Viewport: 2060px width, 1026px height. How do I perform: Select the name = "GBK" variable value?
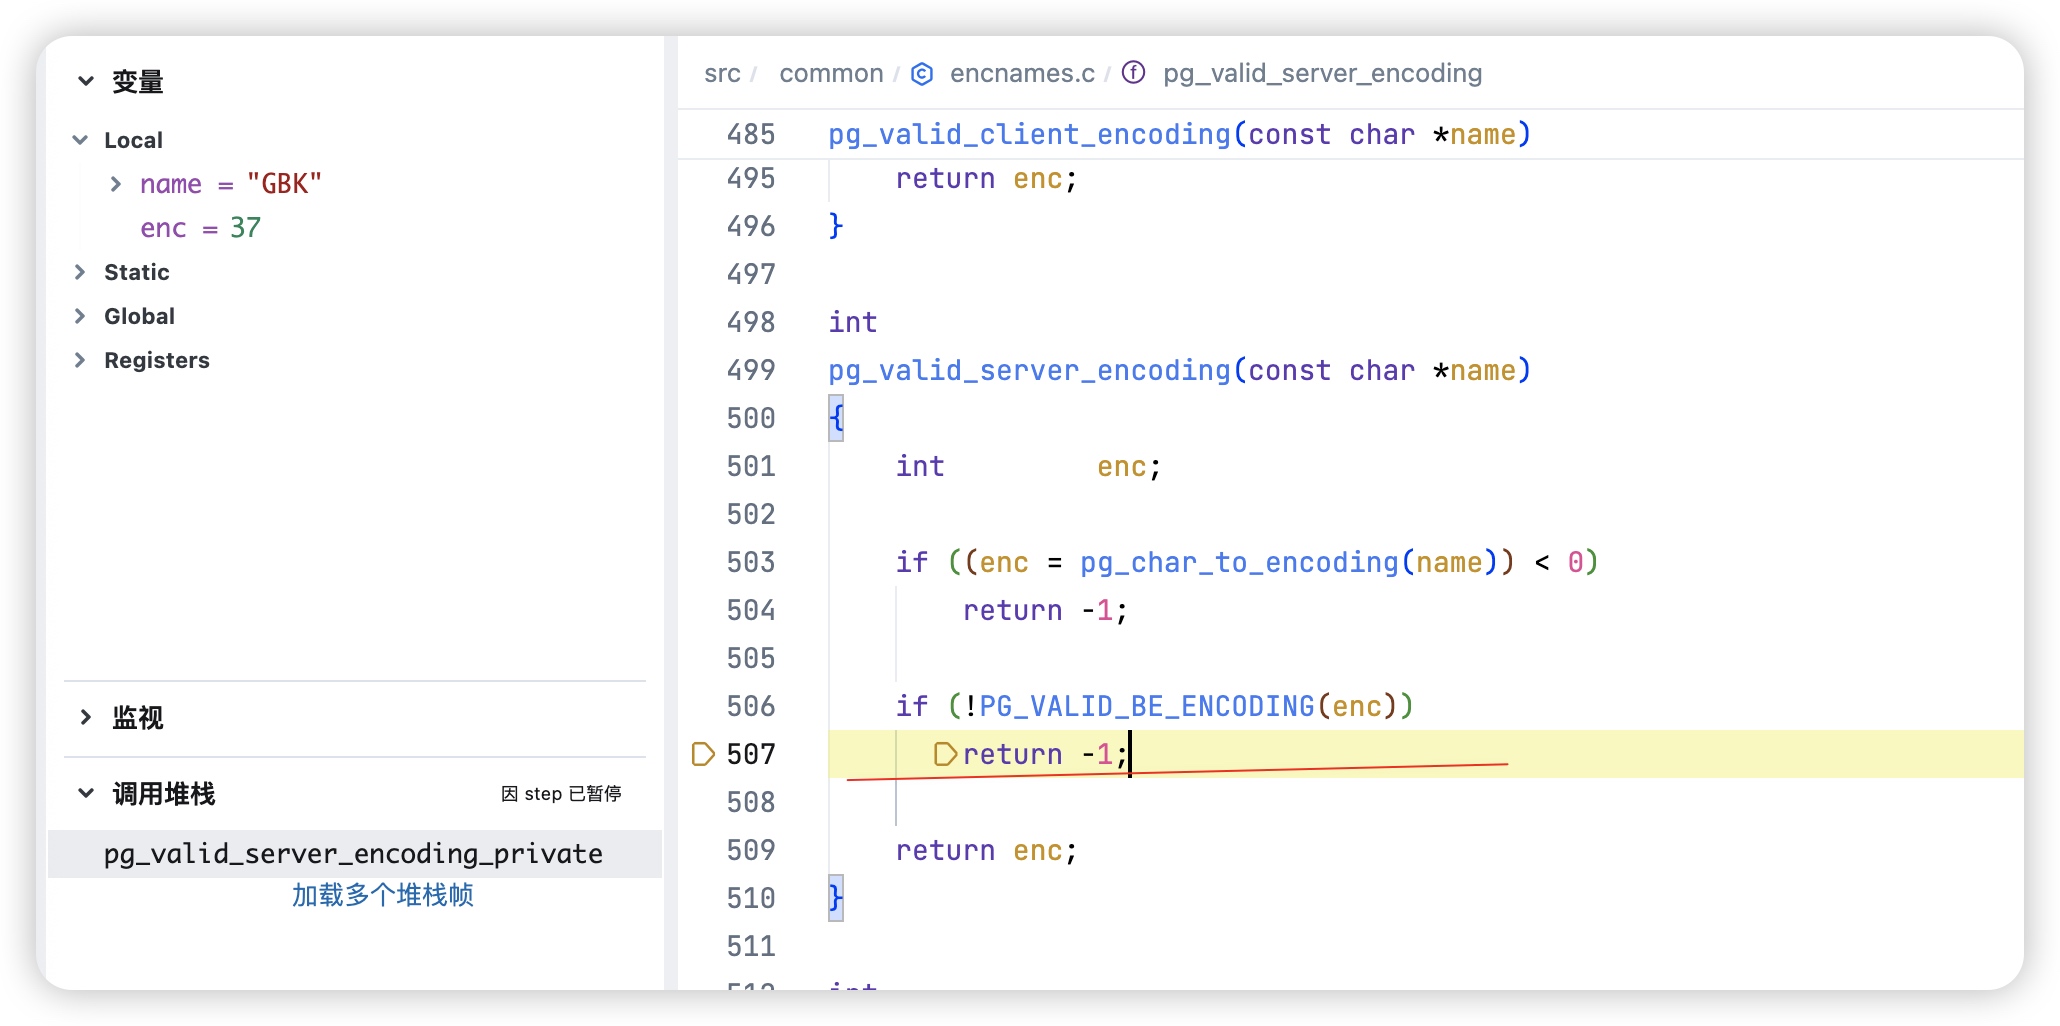(285, 184)
